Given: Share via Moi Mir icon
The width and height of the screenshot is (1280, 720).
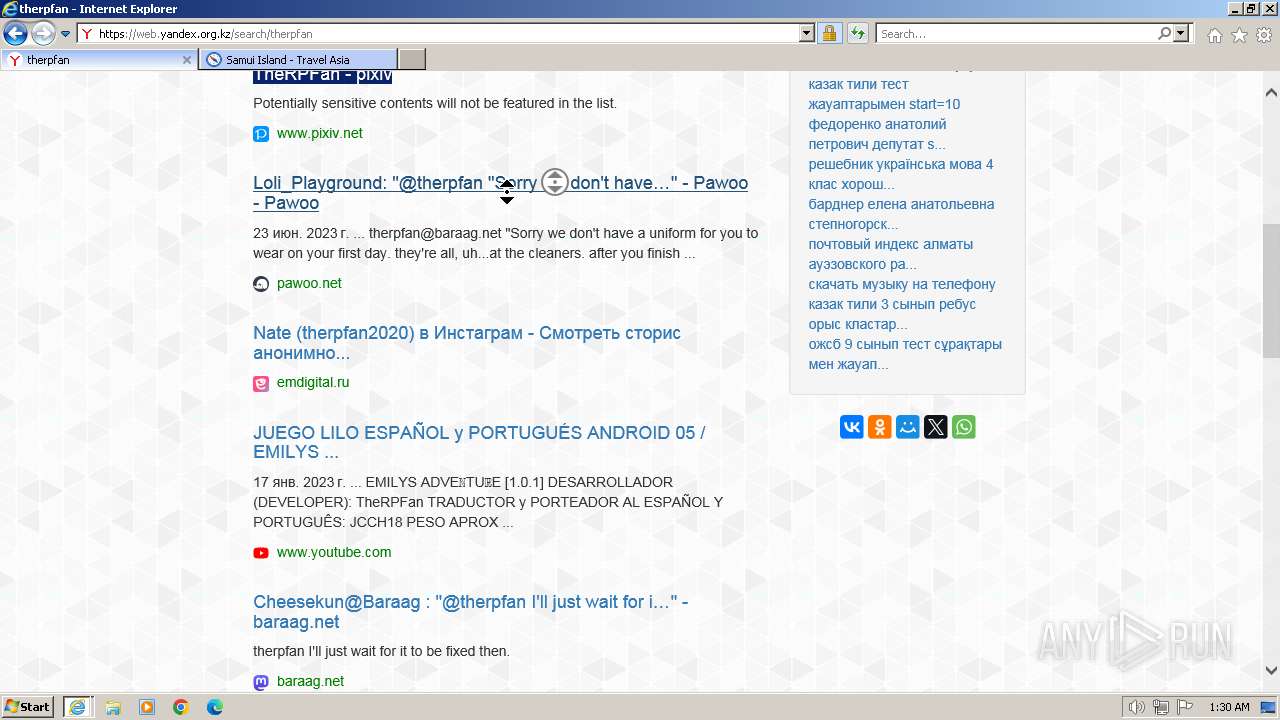Looking at the screenshot, I should (908, 427).
